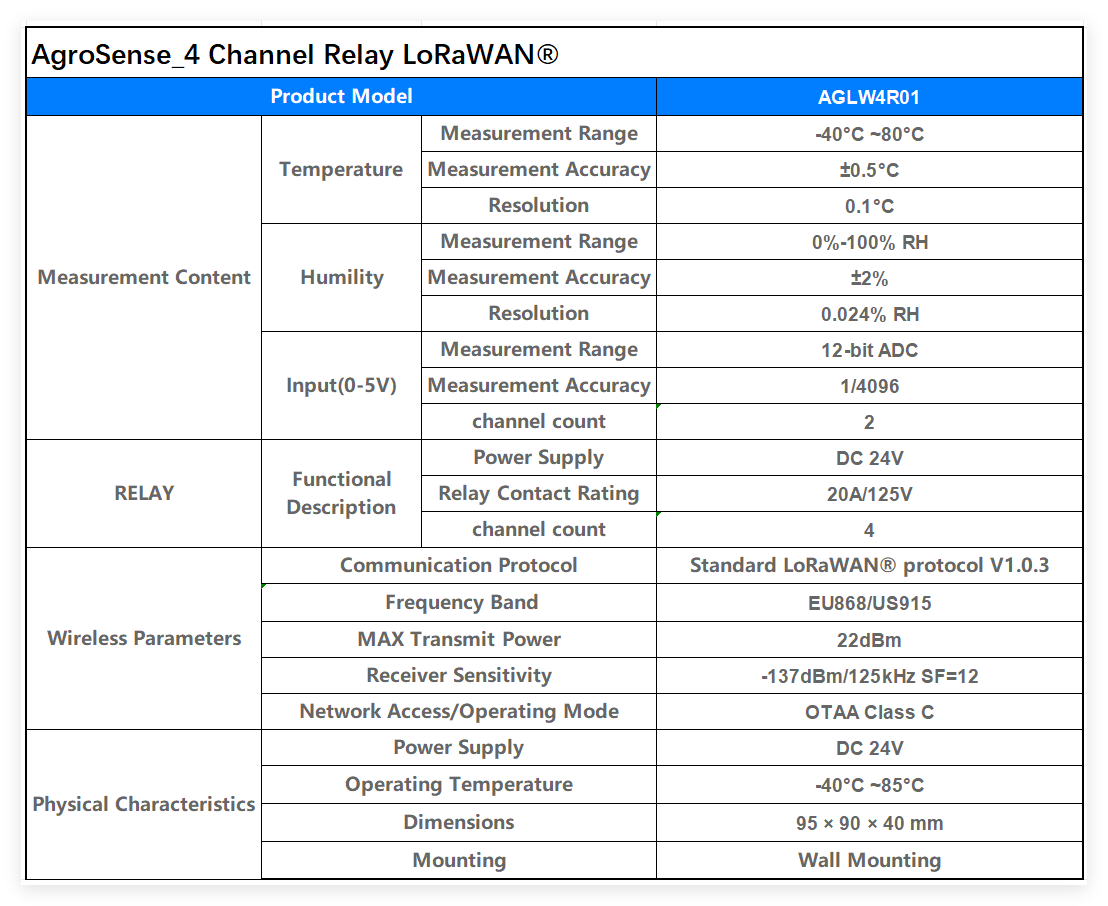This screenshot has width=1108, height=906.
Task: Select the value "-40°C ~85°C"
Action: point(869,785)
